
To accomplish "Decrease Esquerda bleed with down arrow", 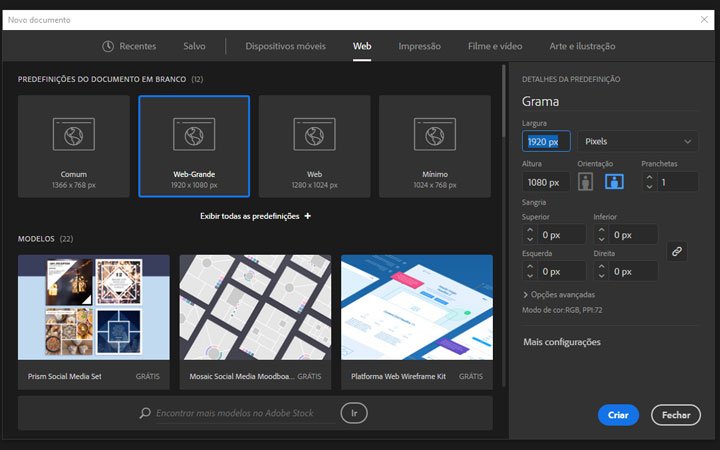I will (x=530, y=276).
